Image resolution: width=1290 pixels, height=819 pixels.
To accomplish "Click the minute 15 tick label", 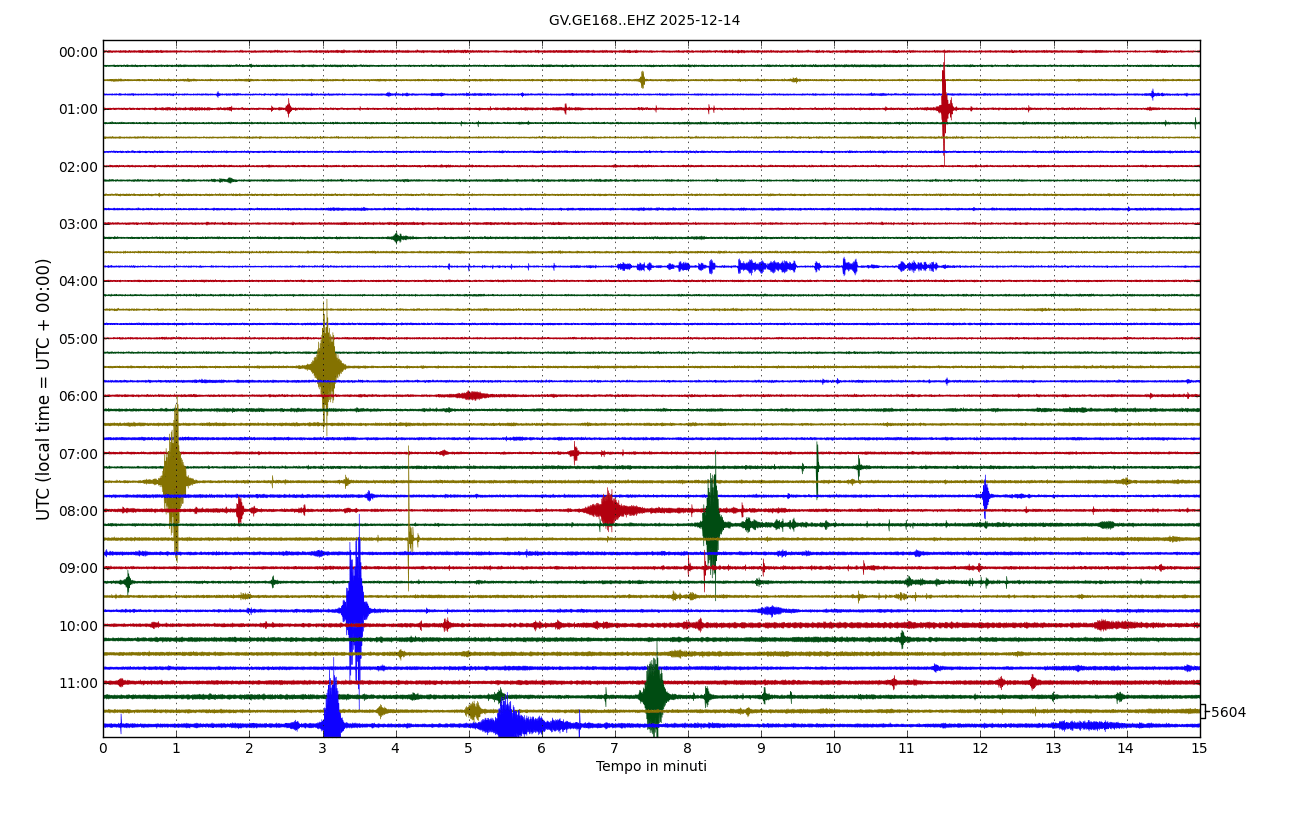I will [x=1199, y=748].
